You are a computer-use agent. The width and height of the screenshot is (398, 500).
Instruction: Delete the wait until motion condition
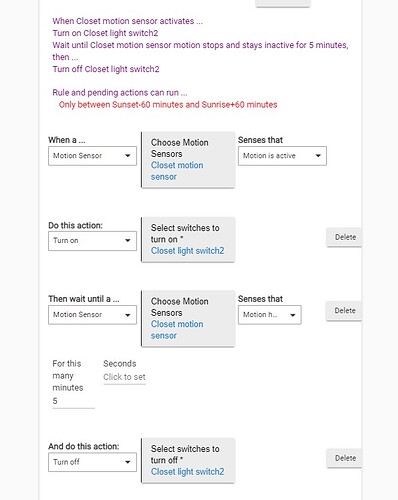[x=345, y=311]
